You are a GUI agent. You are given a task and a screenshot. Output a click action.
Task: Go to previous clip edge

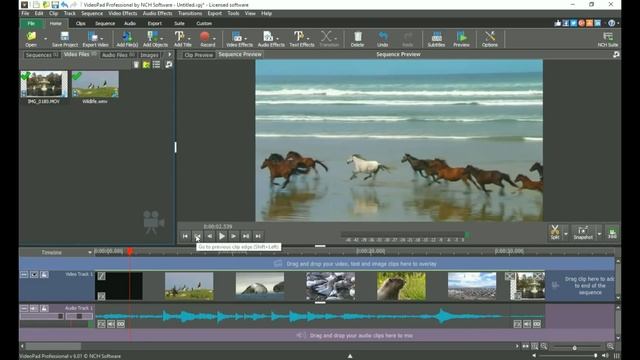coord(197,236)
